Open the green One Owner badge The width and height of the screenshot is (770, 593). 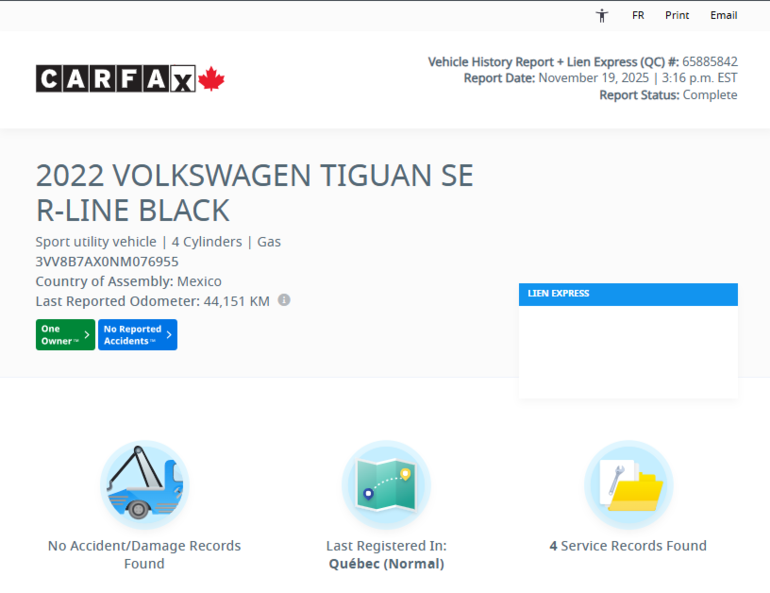coord(65,334)
